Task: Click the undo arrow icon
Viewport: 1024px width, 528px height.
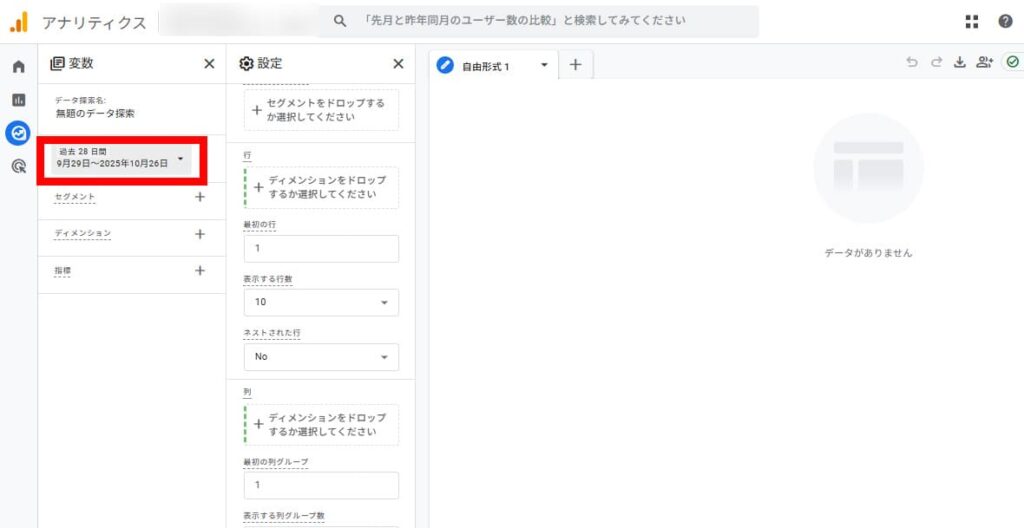Action: click(x=911, y=63)
